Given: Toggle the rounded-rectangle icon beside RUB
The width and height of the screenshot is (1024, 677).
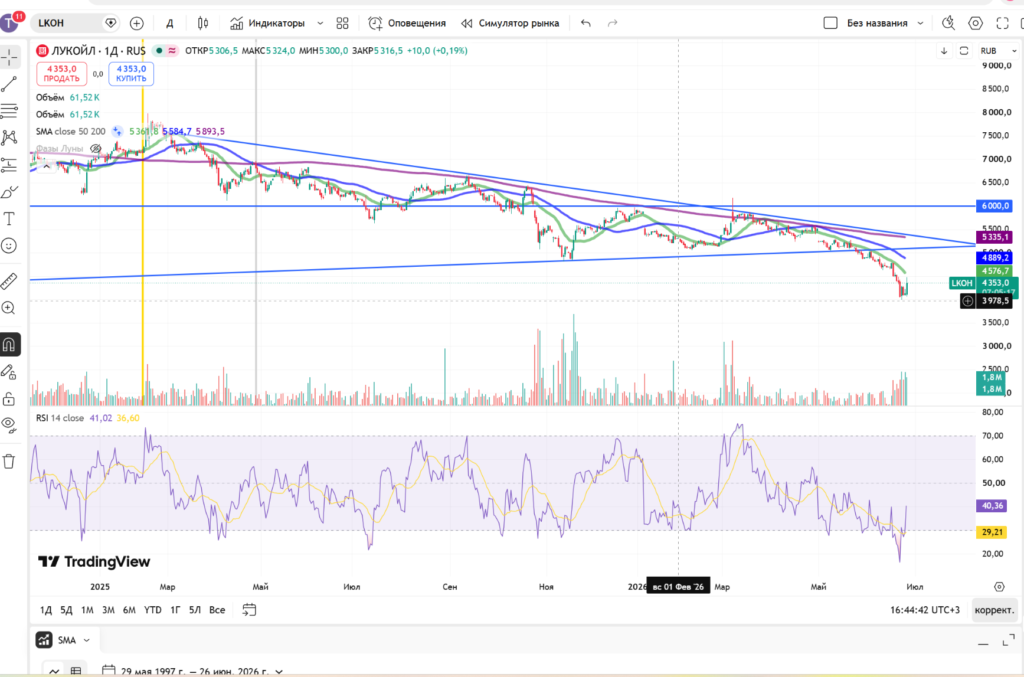Looking at the screenshot, I should point(963,50).
